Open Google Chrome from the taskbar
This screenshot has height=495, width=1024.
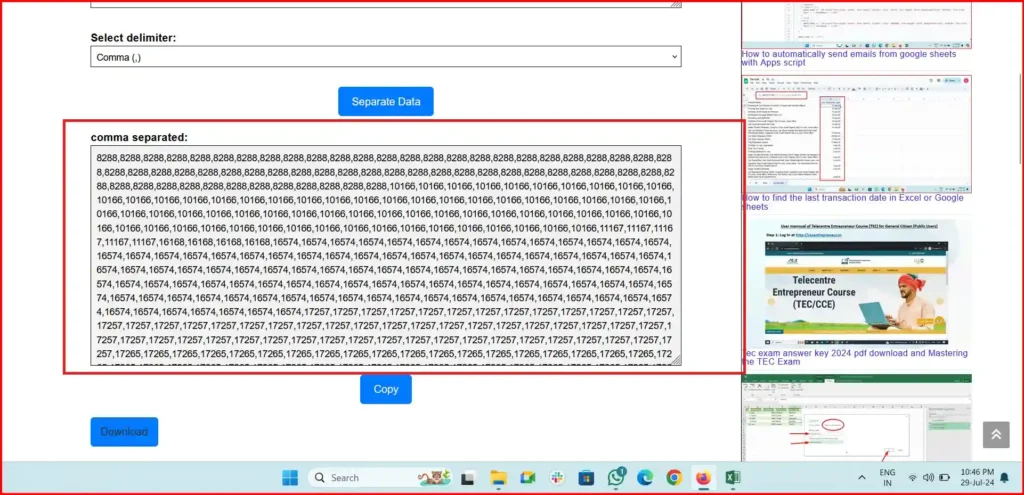coord(674,478)
